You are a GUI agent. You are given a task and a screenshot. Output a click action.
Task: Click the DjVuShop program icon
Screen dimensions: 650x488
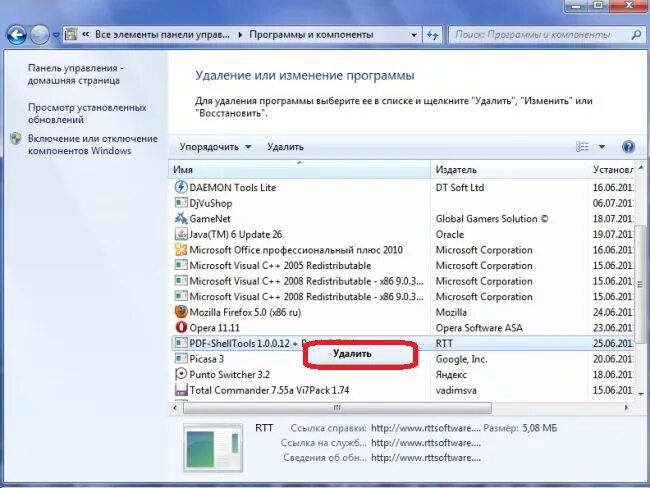pos(181,203)
